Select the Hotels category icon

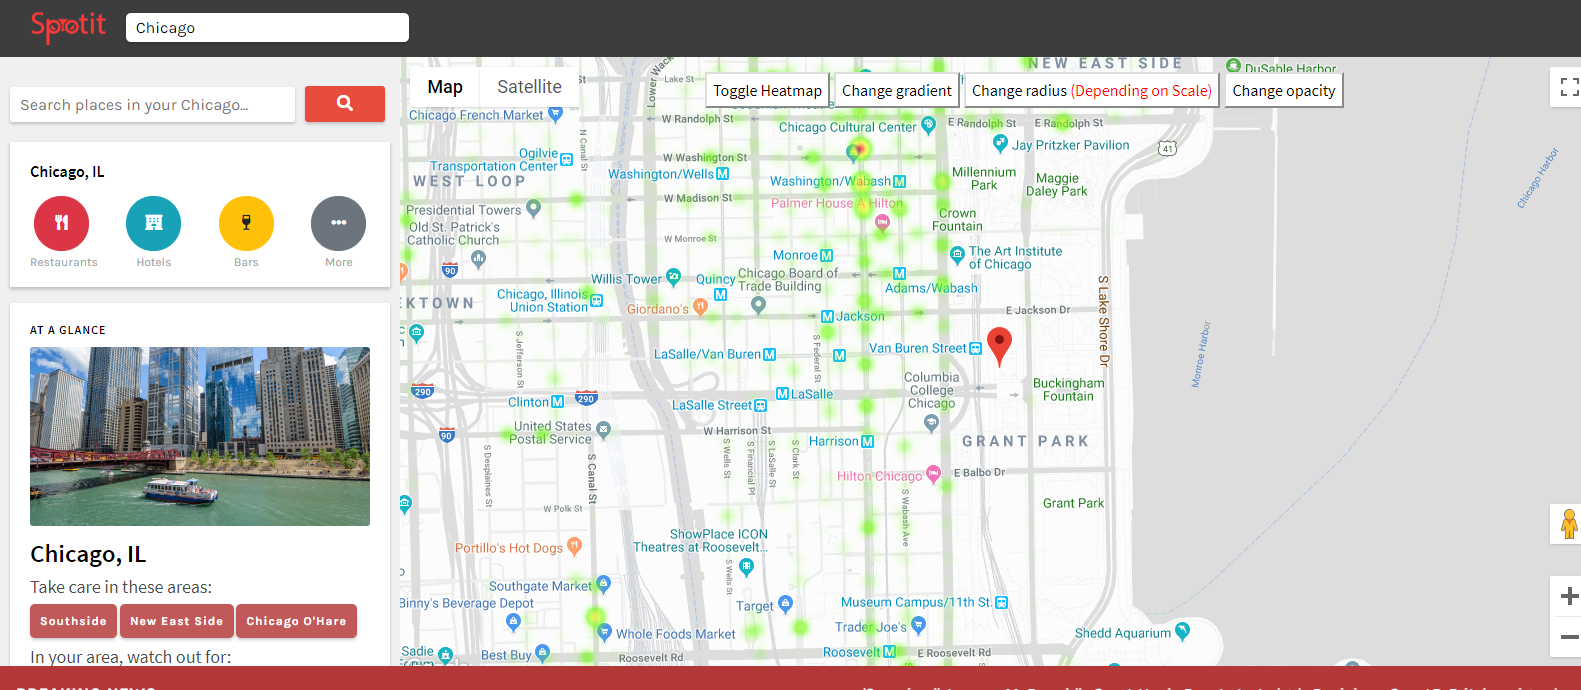(154, 223)
